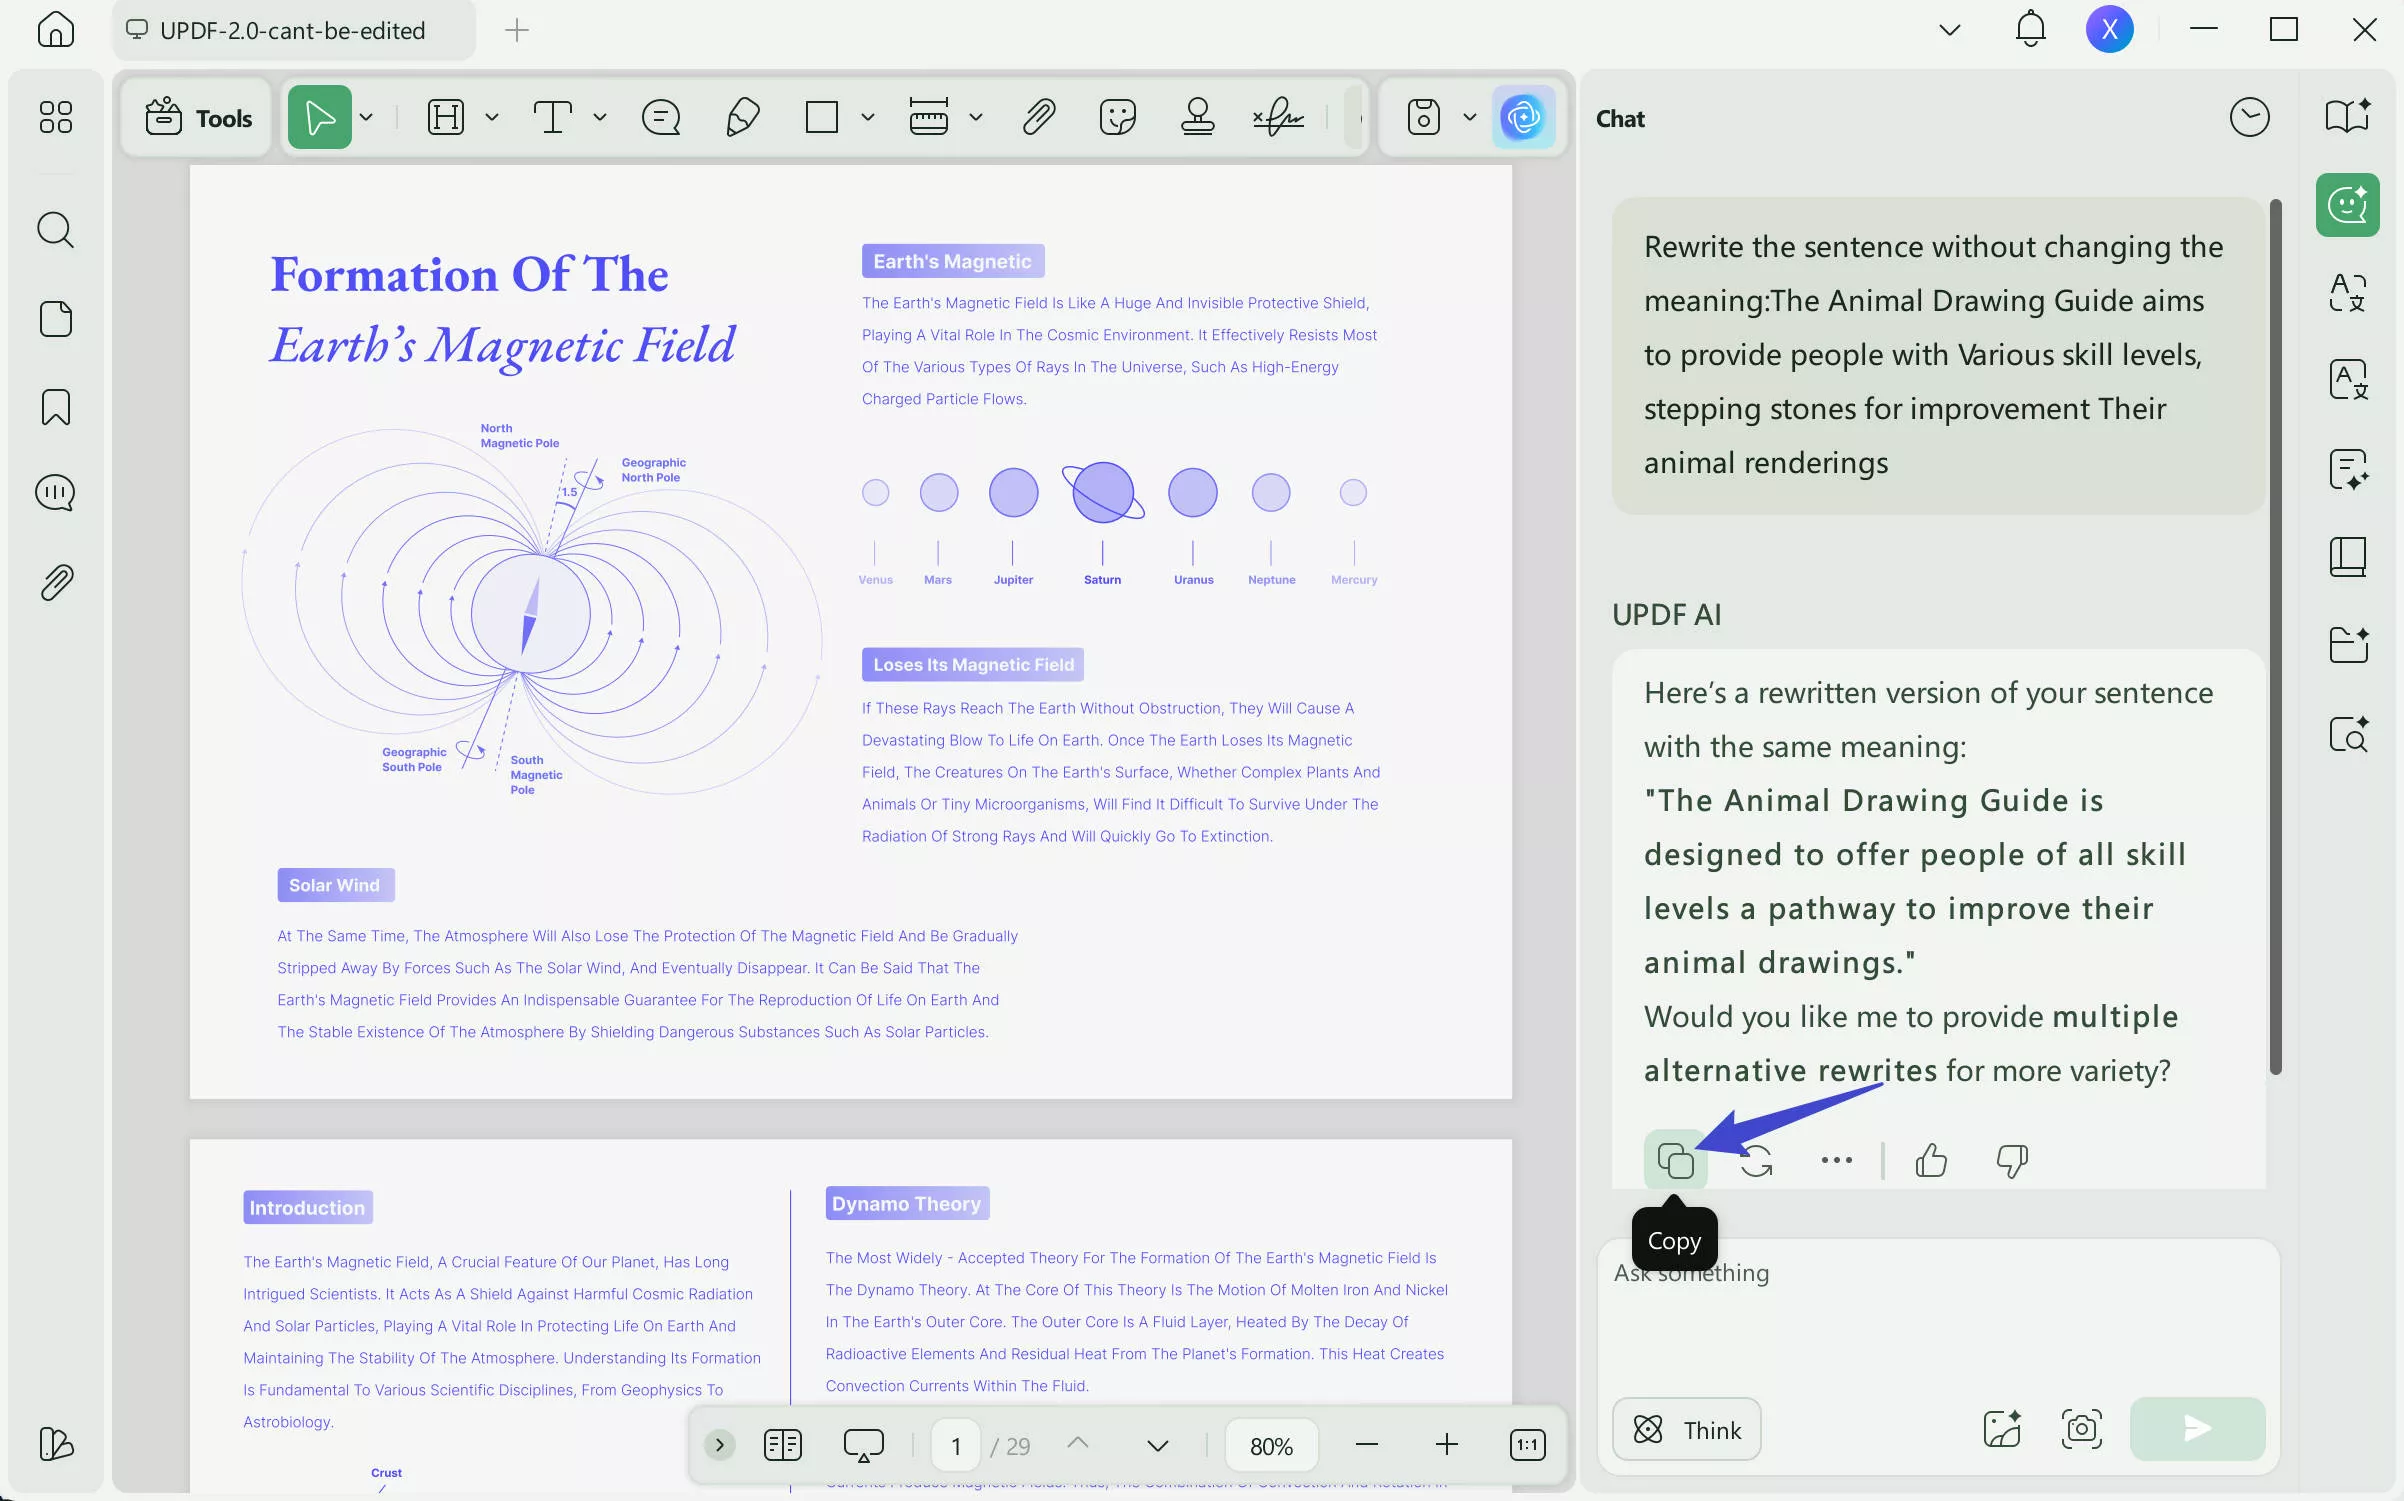The image size is (2404, 1501).
Task: Open the bookmarks panel
Action: click(55, 407)
